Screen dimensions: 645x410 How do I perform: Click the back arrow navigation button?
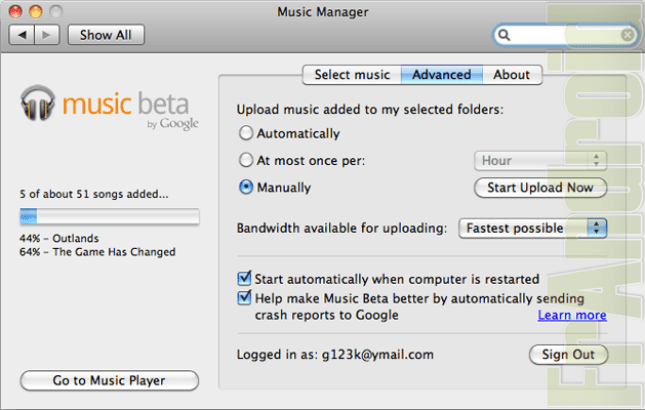tap(22, 35)
